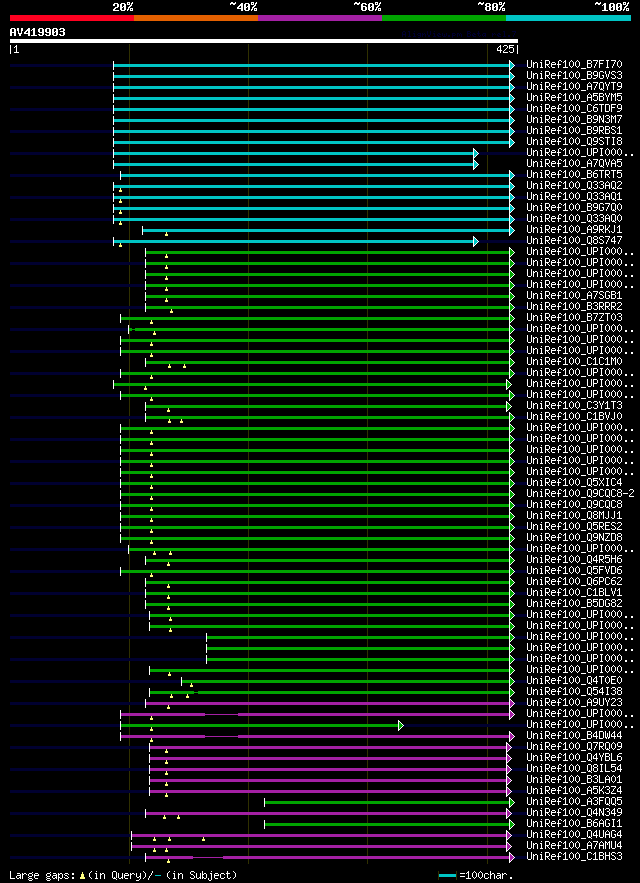The width and height of the screenshot is (640, 883).
Task: Click the AV419903 query name label
Action: [x=37, y=32]
